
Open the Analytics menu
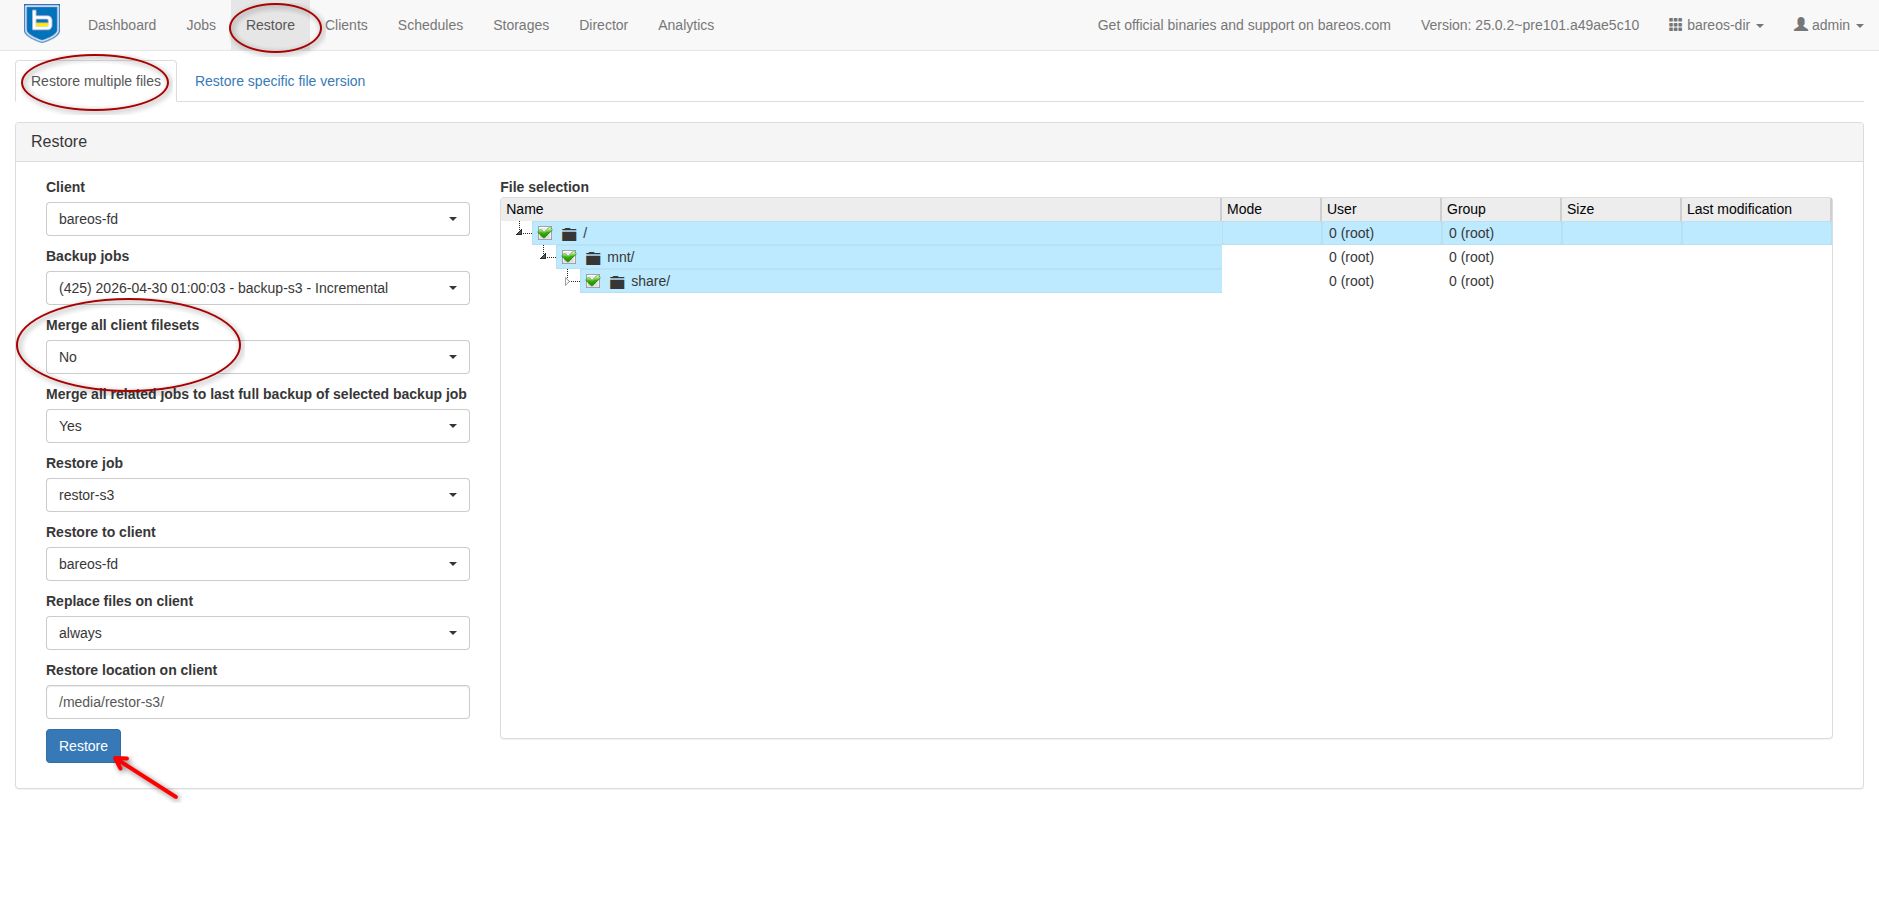[686, 25]
